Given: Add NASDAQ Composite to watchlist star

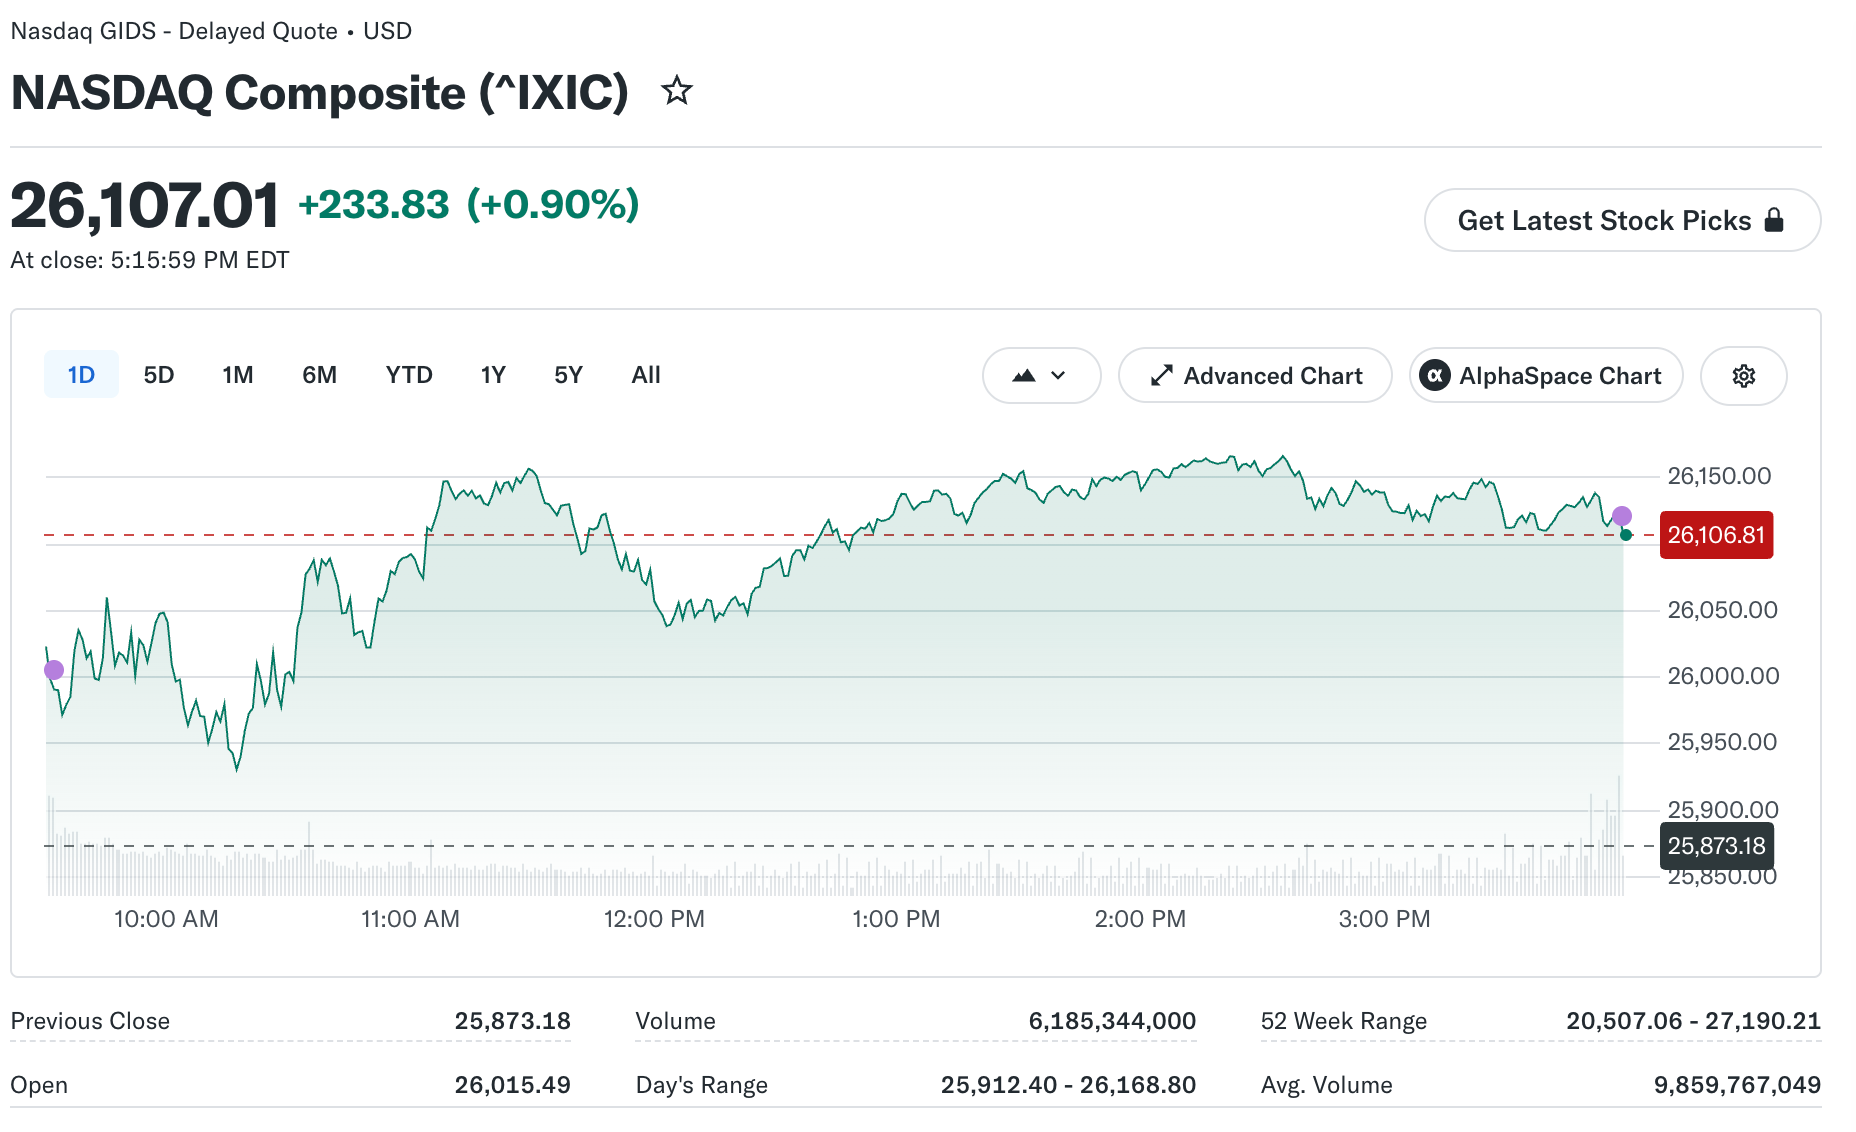Looking at the screenshot, I should coord(677,91).
